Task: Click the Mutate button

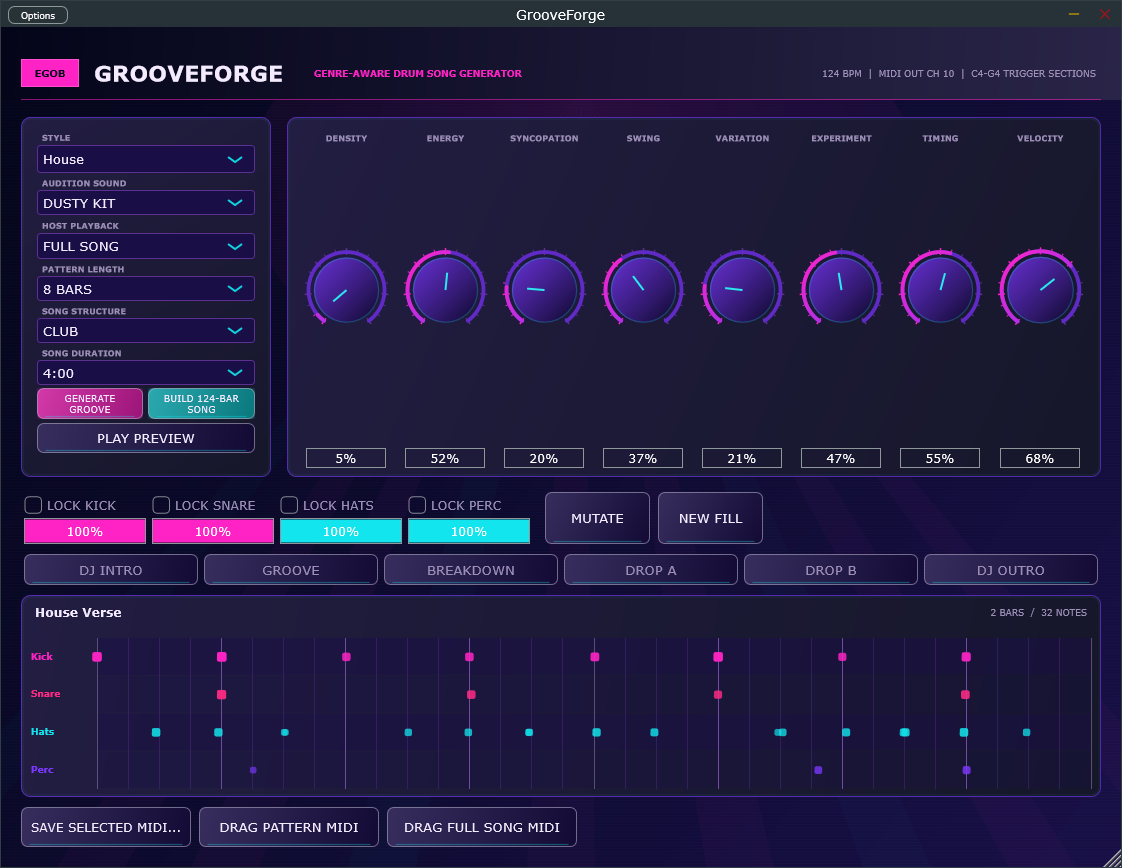Action: tap(597, 518)
